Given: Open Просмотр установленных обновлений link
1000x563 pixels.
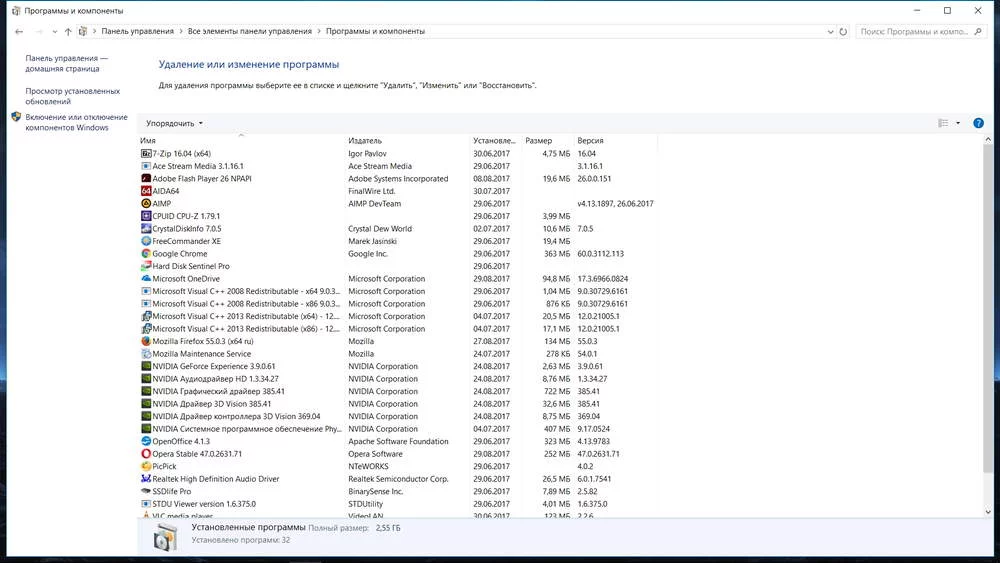Looking at the screenshot, I should pos(72,96).
